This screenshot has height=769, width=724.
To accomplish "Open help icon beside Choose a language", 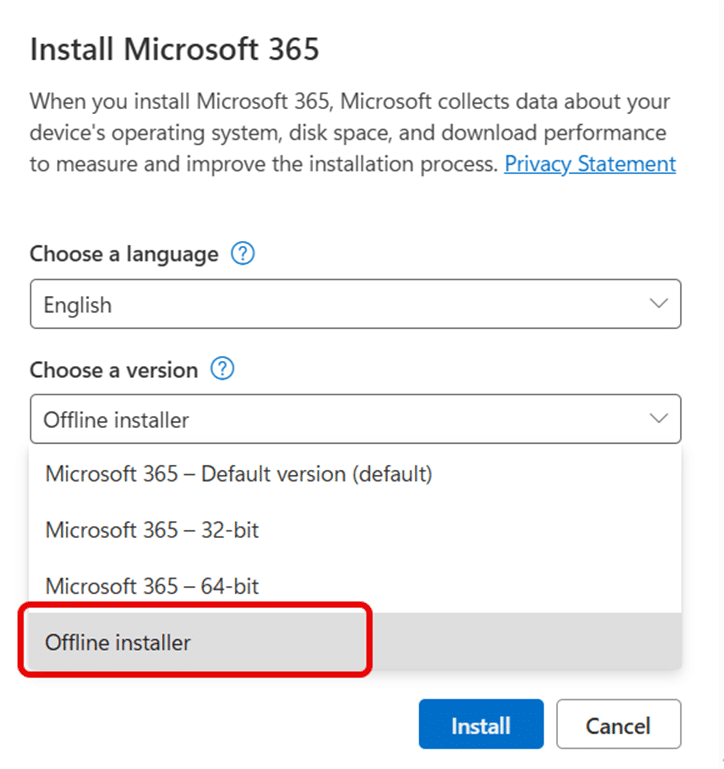I will click(x=242, y=254).
